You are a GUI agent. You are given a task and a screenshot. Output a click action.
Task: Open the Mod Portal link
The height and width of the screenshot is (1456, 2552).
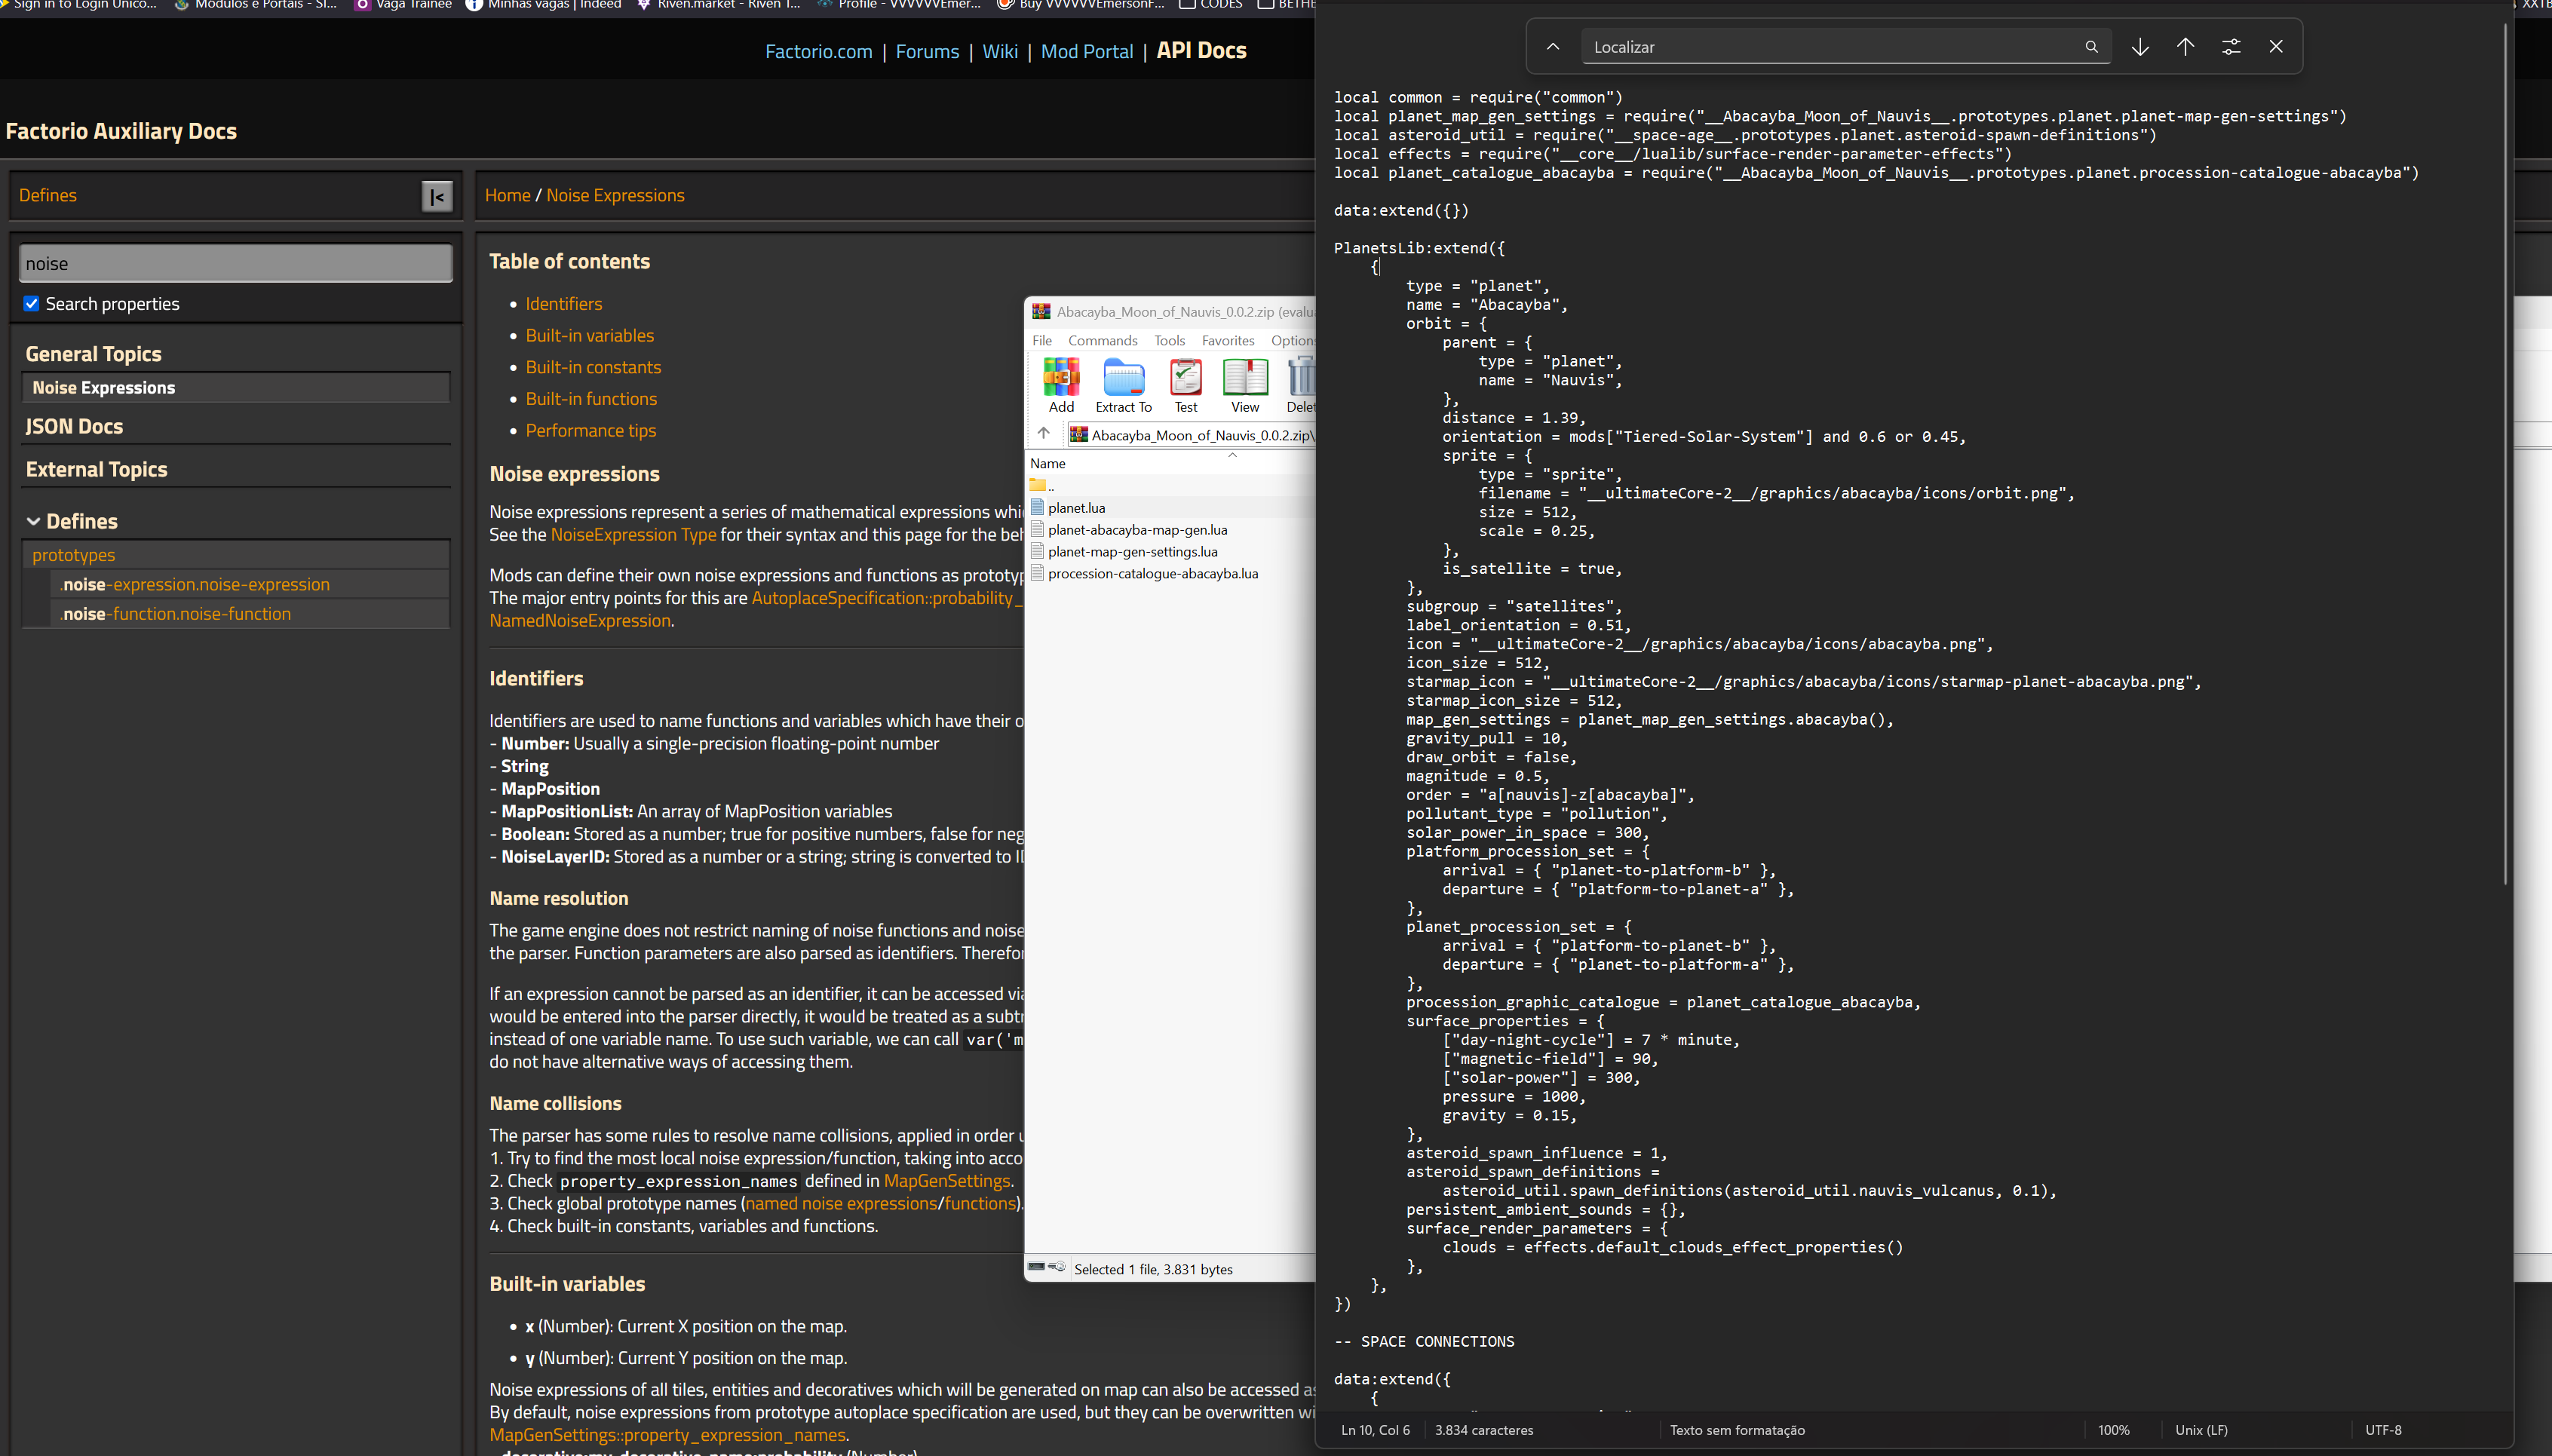click(x=1086, y=52)
